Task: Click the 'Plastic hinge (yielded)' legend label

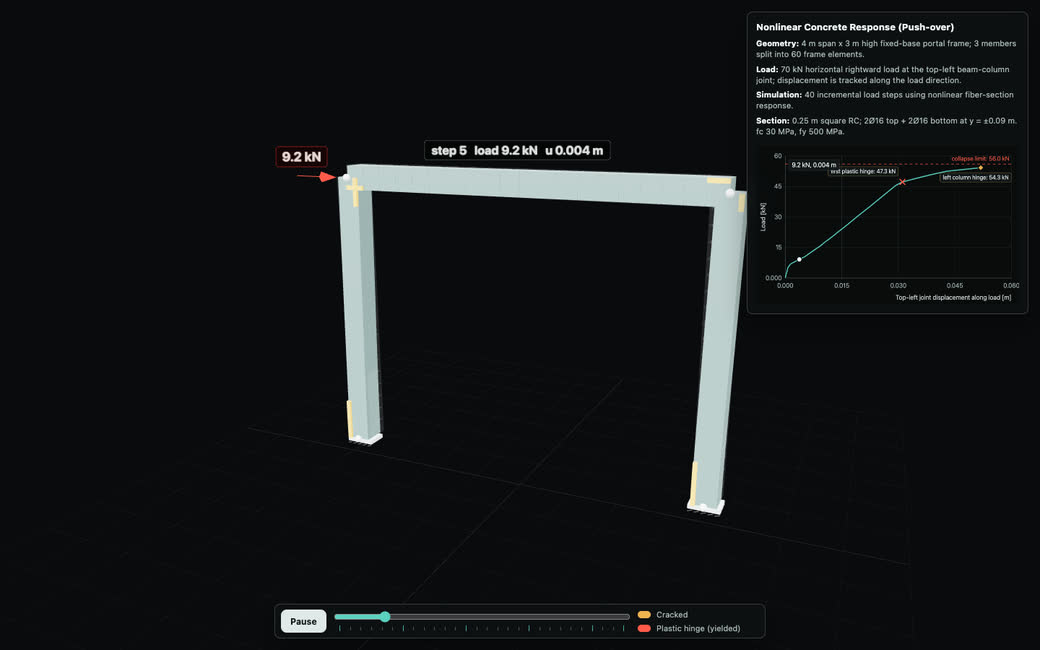Action: (698, 628)
